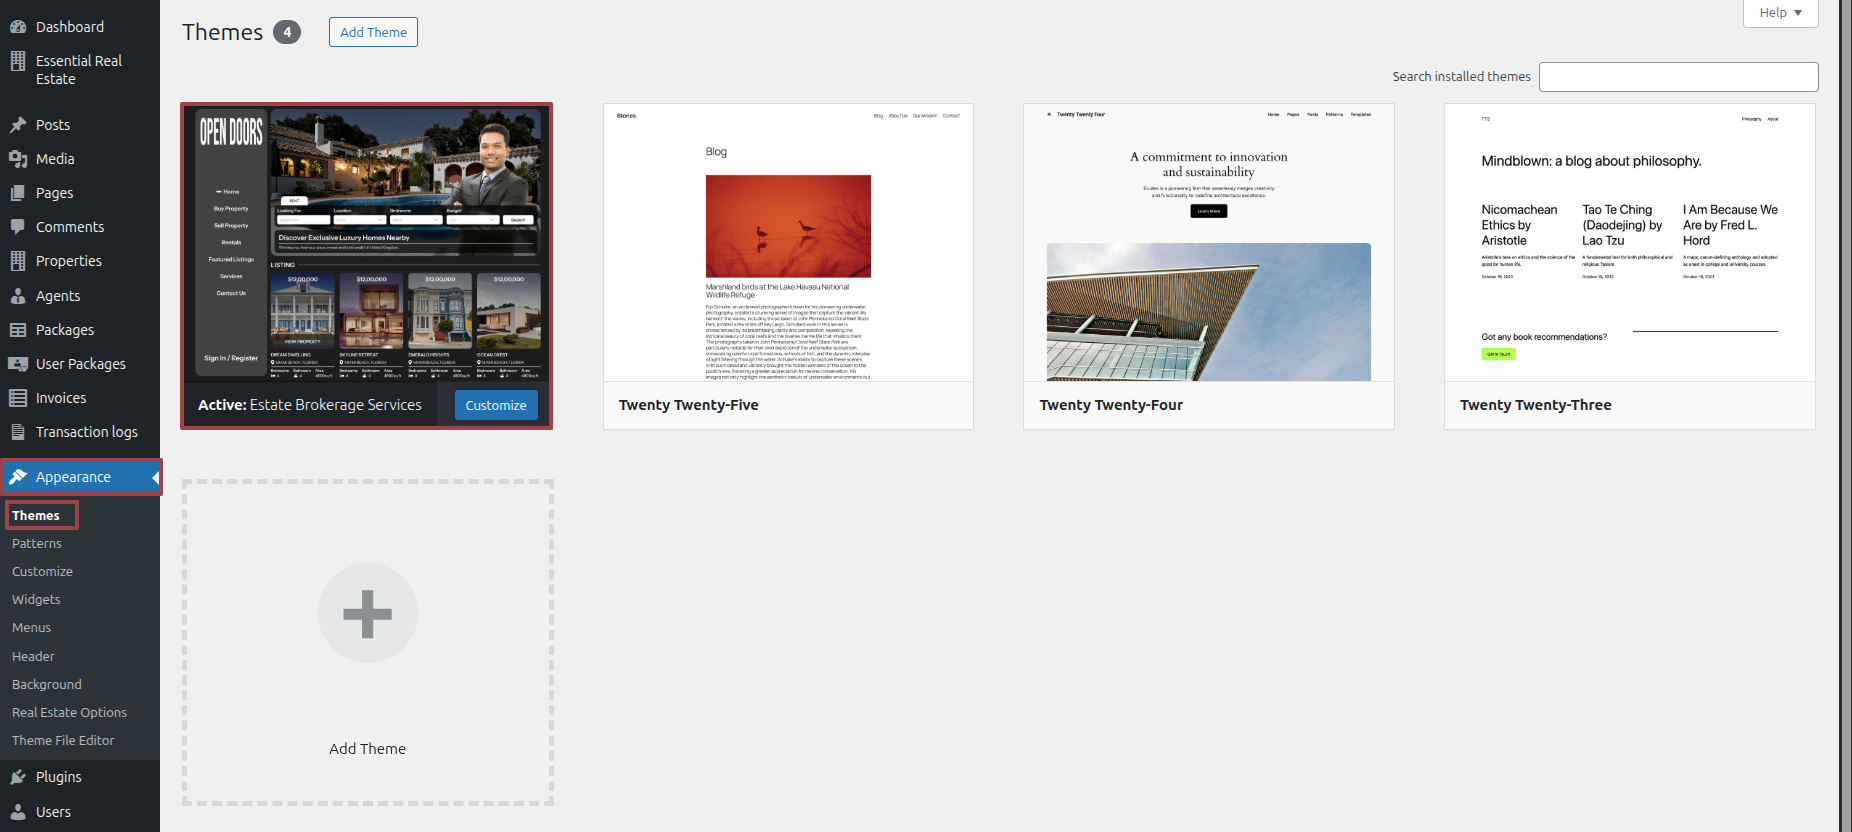Click the Invoices list icon
The image size is (1852, 832).
[18, 398]
